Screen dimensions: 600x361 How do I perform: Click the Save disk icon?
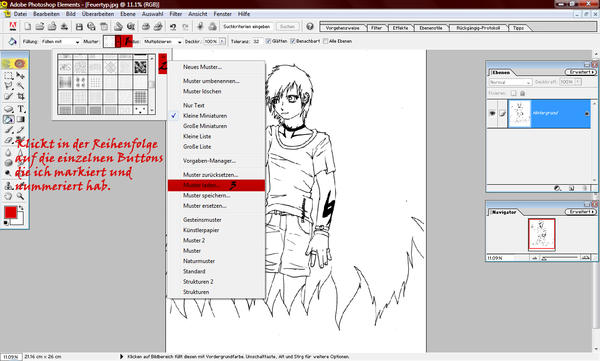(x=79, y=26)
